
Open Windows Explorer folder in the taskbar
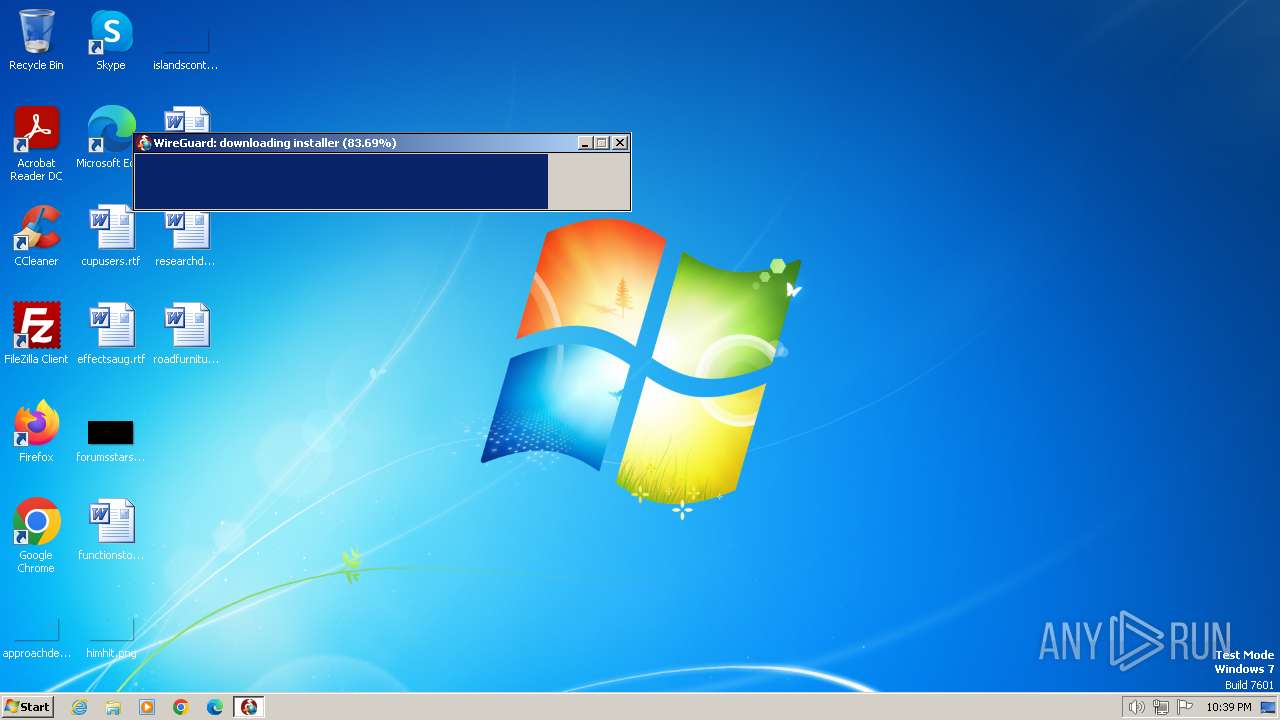pyautogui.click(x=113, y=707)
